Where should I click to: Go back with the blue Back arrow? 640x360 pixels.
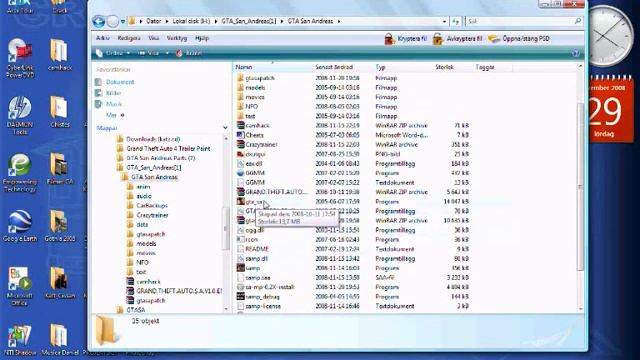[x=98, y=21]
